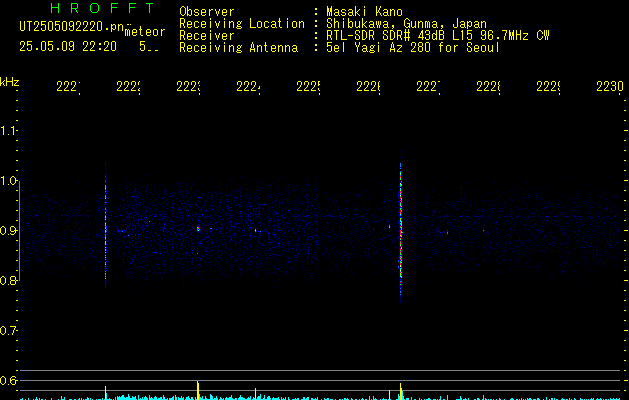Screen dimensions: 629x400
Task: Click the echo spot below 2224
Action: 256,230
